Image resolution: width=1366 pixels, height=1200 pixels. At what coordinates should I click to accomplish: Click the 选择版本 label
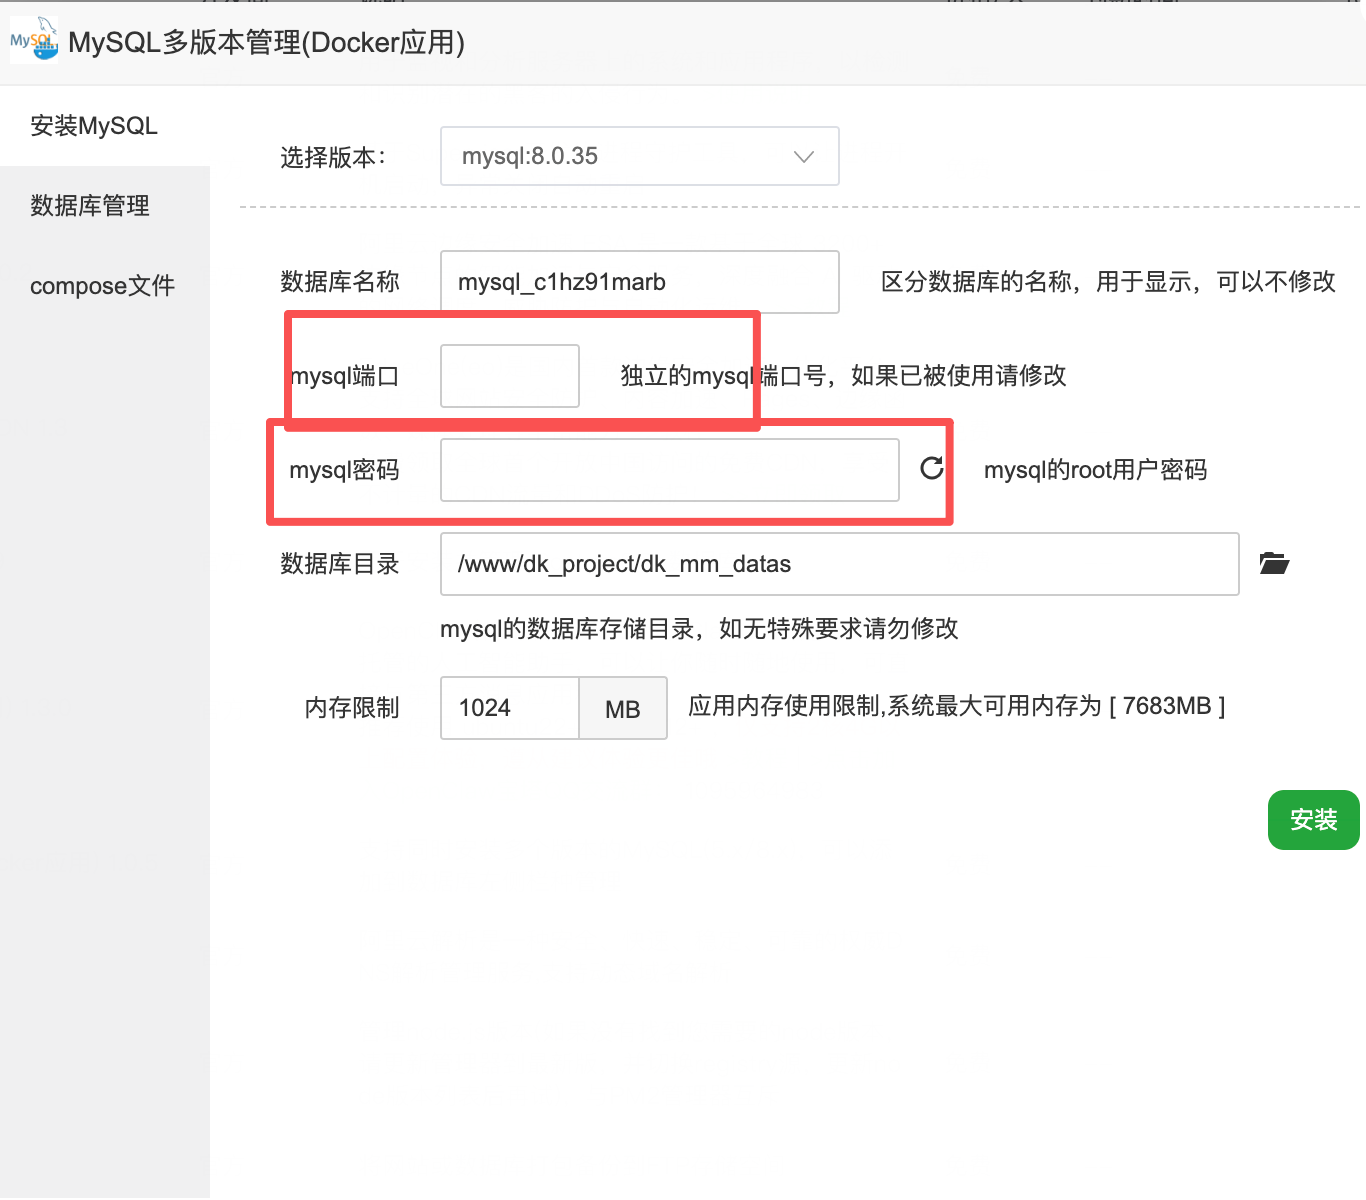point(332,158)
